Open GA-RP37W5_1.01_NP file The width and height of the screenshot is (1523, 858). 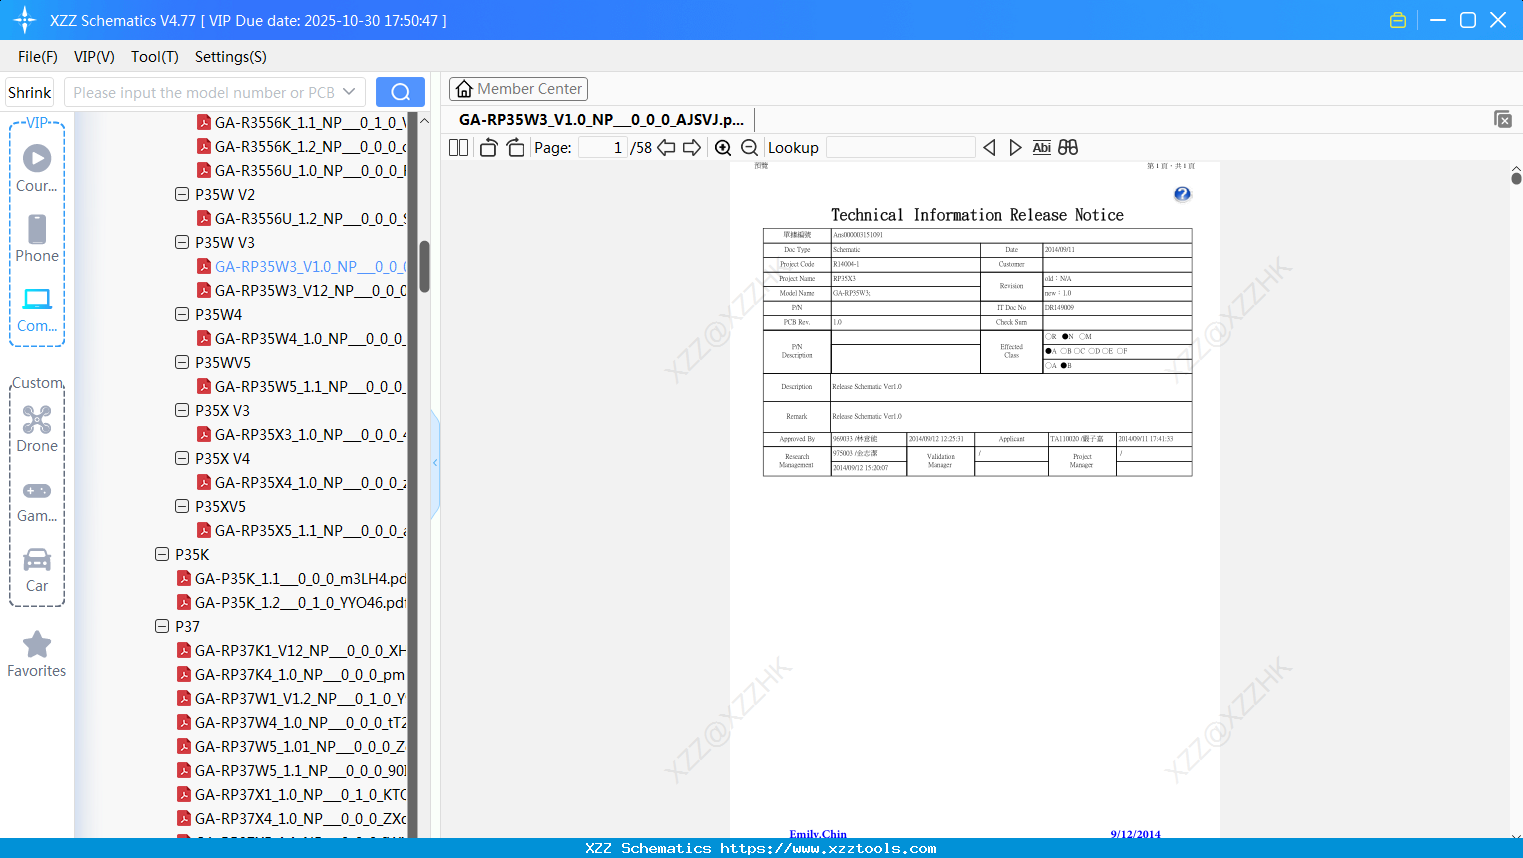tap(291, 746)
